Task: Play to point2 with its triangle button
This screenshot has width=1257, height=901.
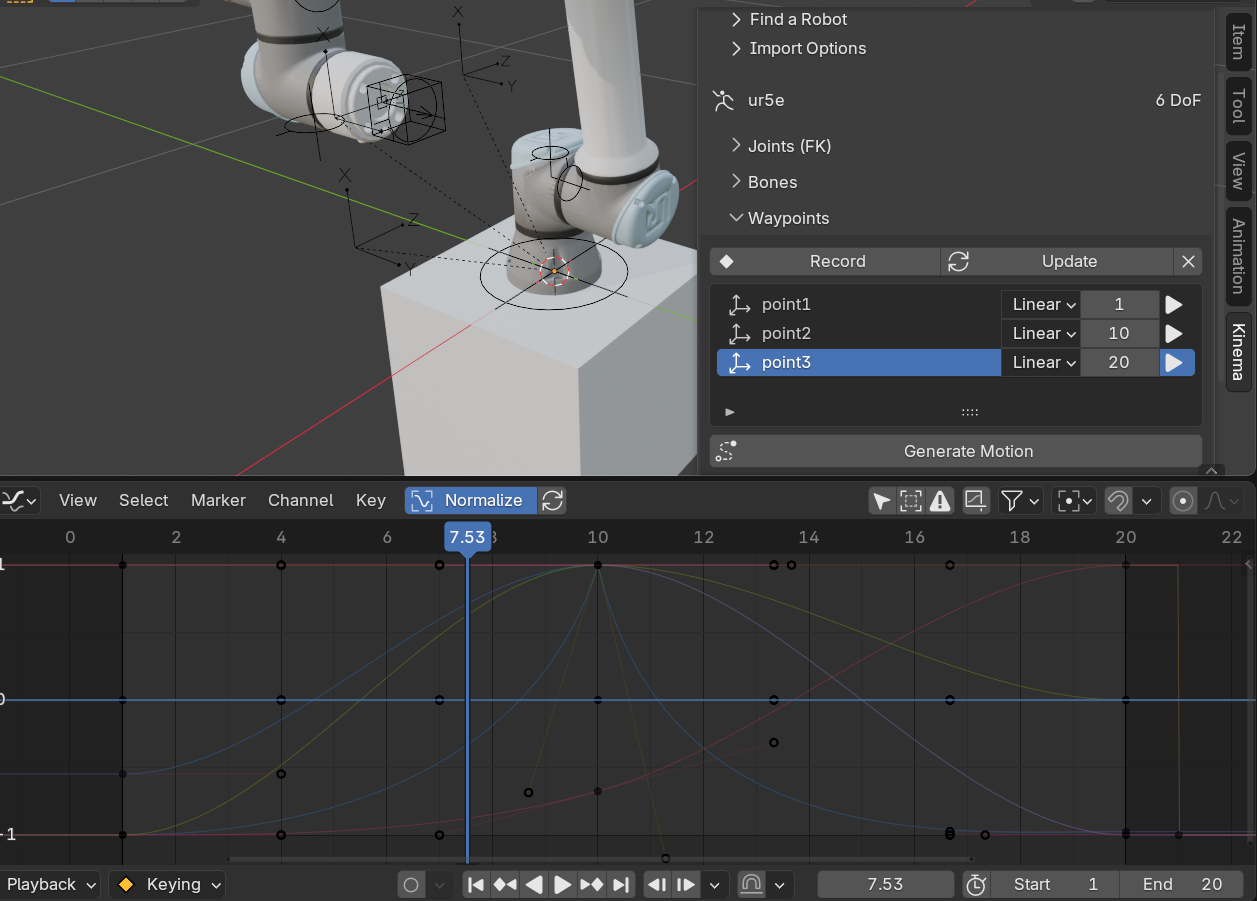Action: pyautogui.click(x=1174, y=333)
